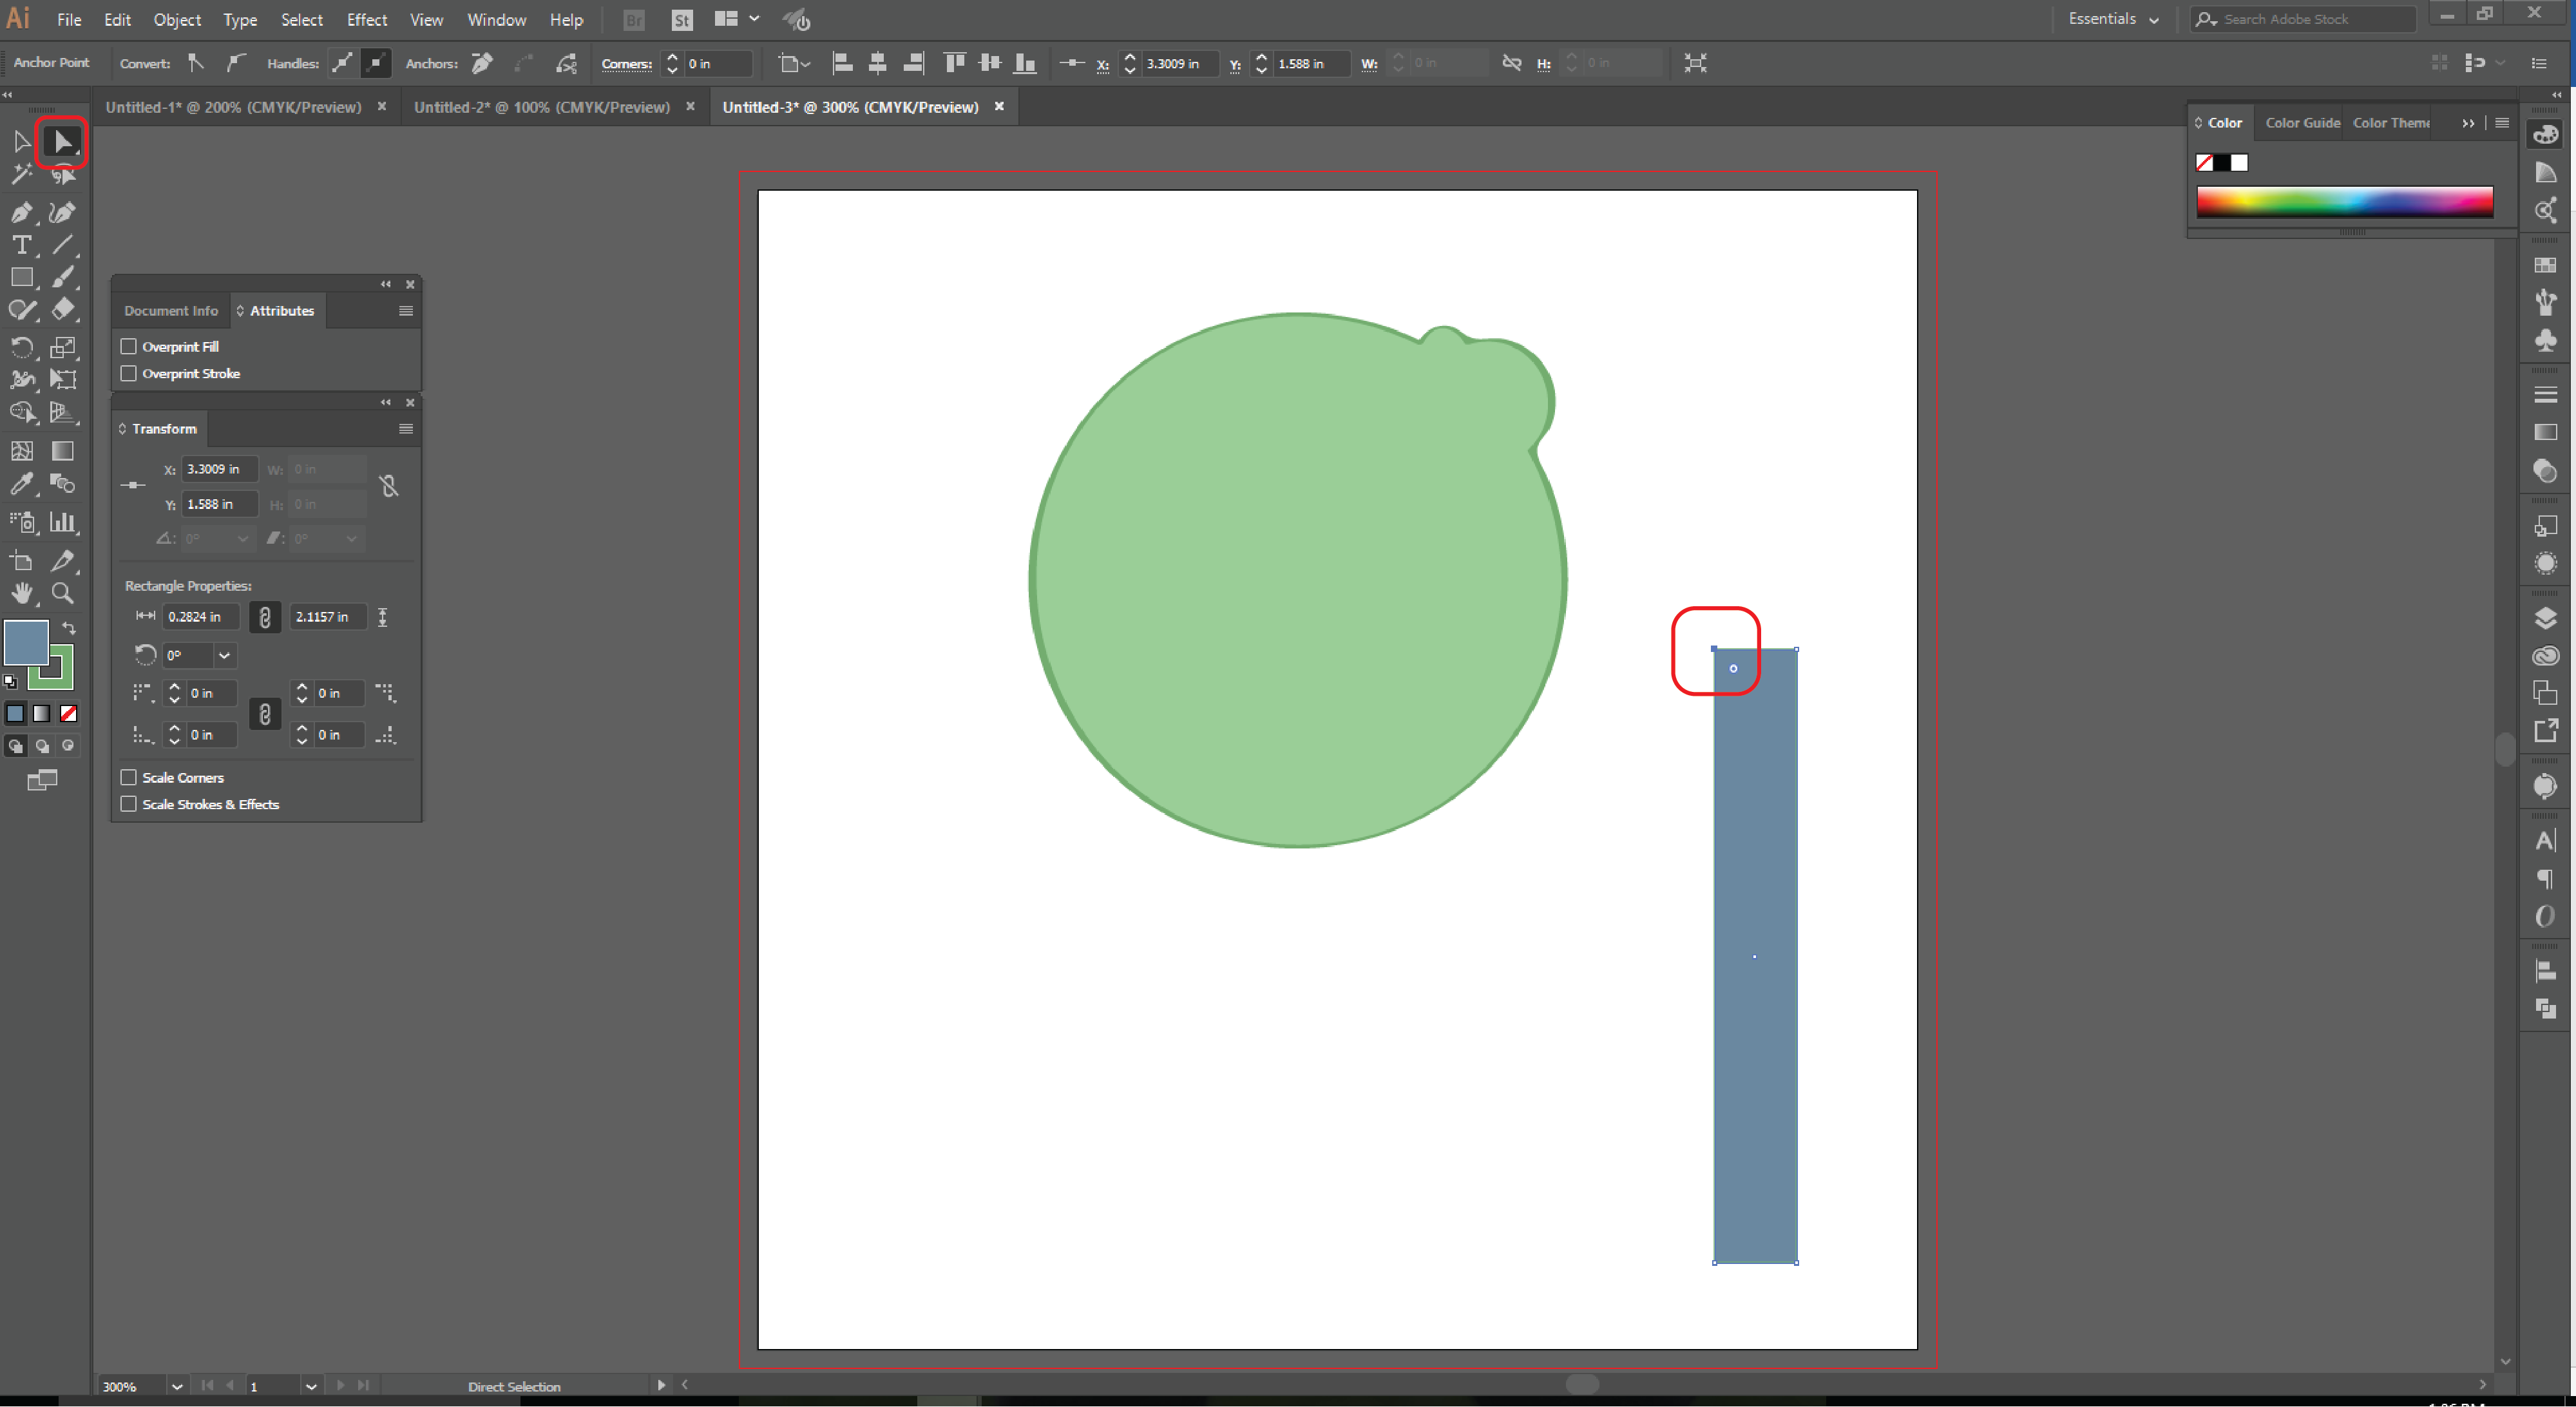Click the Corners label link
2576x1407 pixels.
(x=626, y=64)
